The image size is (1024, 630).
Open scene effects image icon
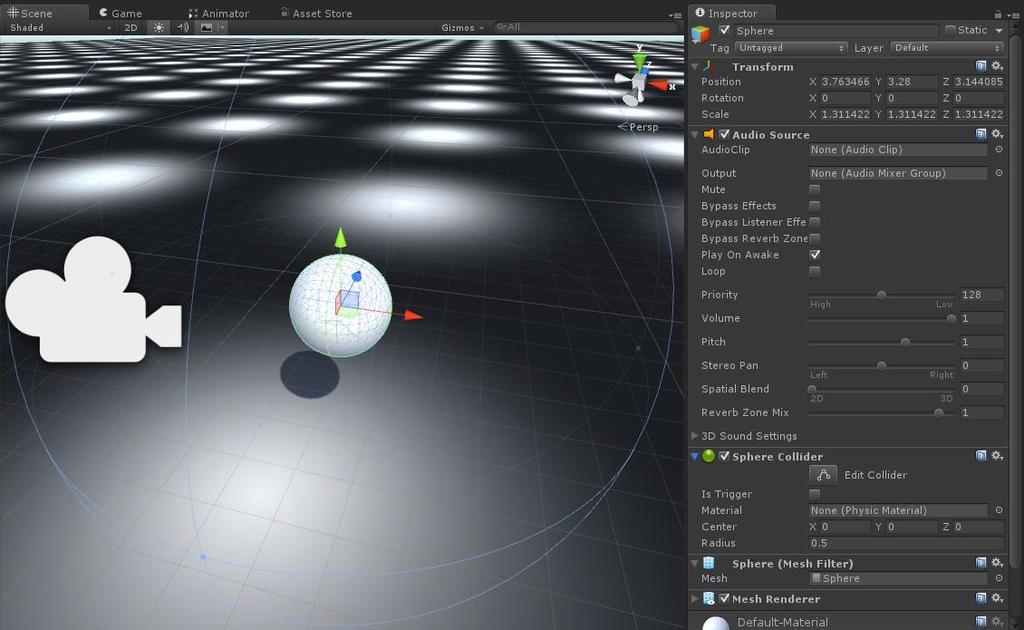pyautogui.click(x=206, y=27)
